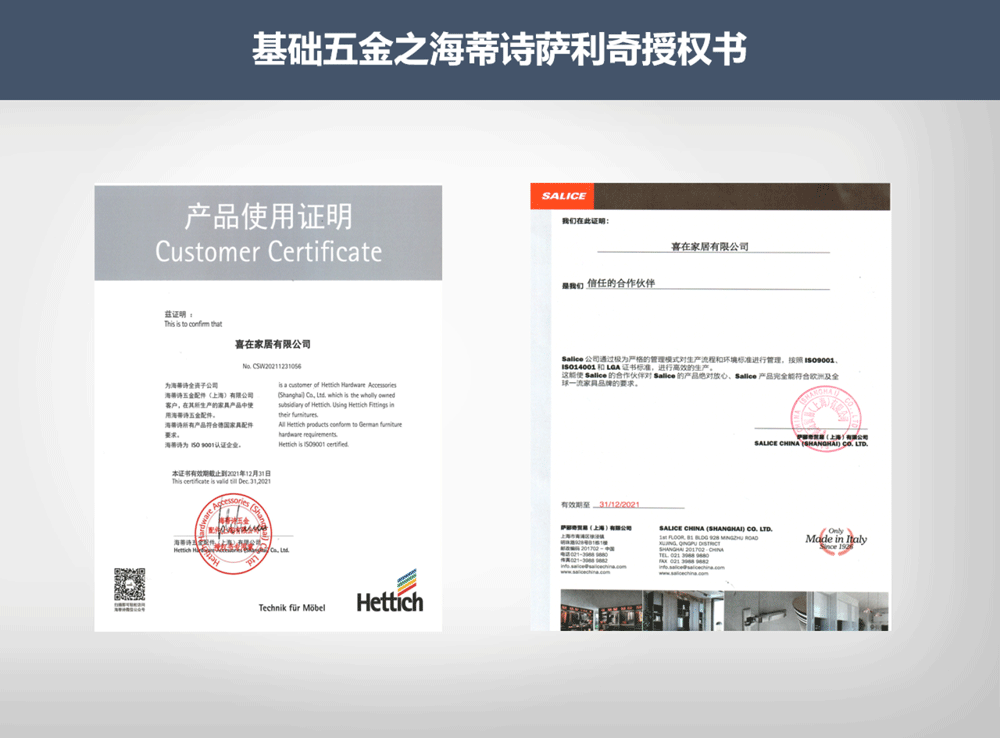This screenshot has height=738, width=1000.
Task: Click 'Hettich is ISO9001 certified' line
Action: click(313, 445)
